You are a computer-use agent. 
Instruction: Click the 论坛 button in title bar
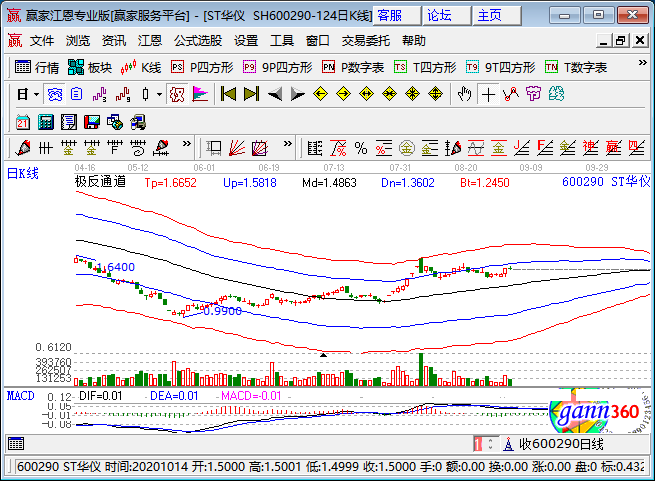[x=446, y=15]
